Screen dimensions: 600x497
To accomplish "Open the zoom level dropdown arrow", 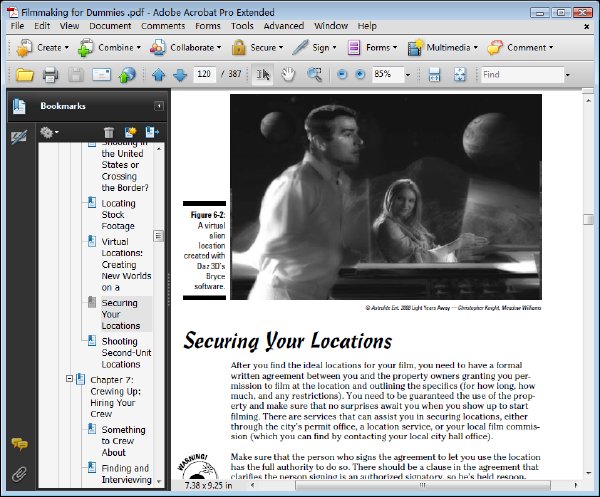I will [x=408, y=75].
